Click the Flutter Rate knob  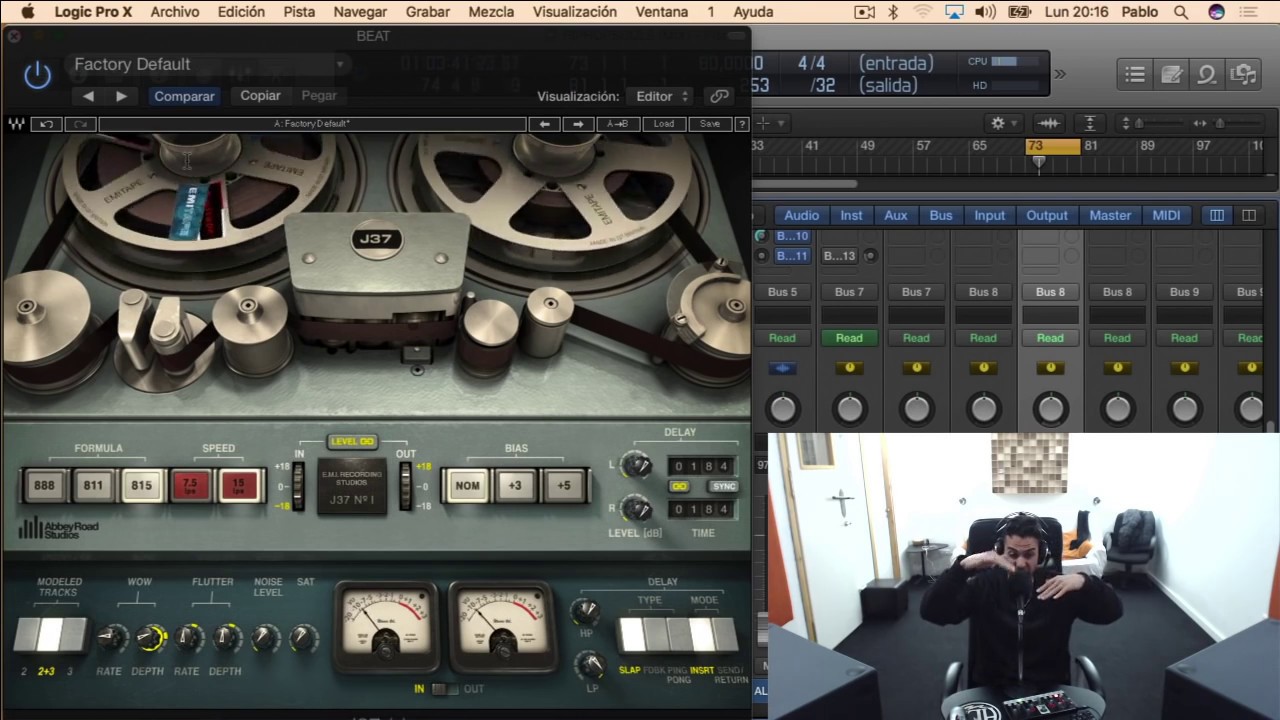(x=188, y=637)
